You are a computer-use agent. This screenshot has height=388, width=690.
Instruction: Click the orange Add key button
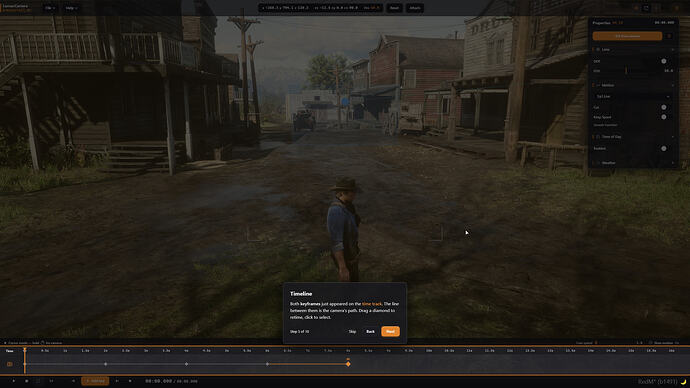click(x=95, y=381)
